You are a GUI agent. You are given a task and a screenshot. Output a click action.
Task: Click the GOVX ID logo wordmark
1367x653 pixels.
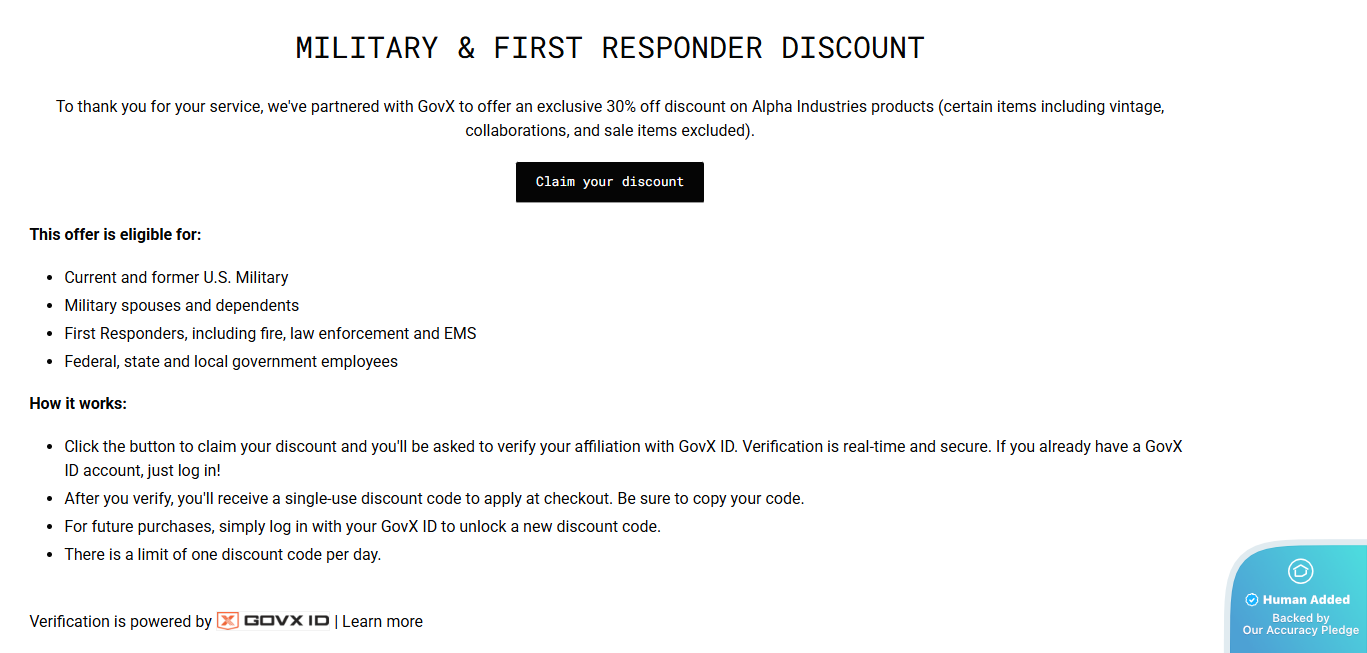click(x=287, y=621)
